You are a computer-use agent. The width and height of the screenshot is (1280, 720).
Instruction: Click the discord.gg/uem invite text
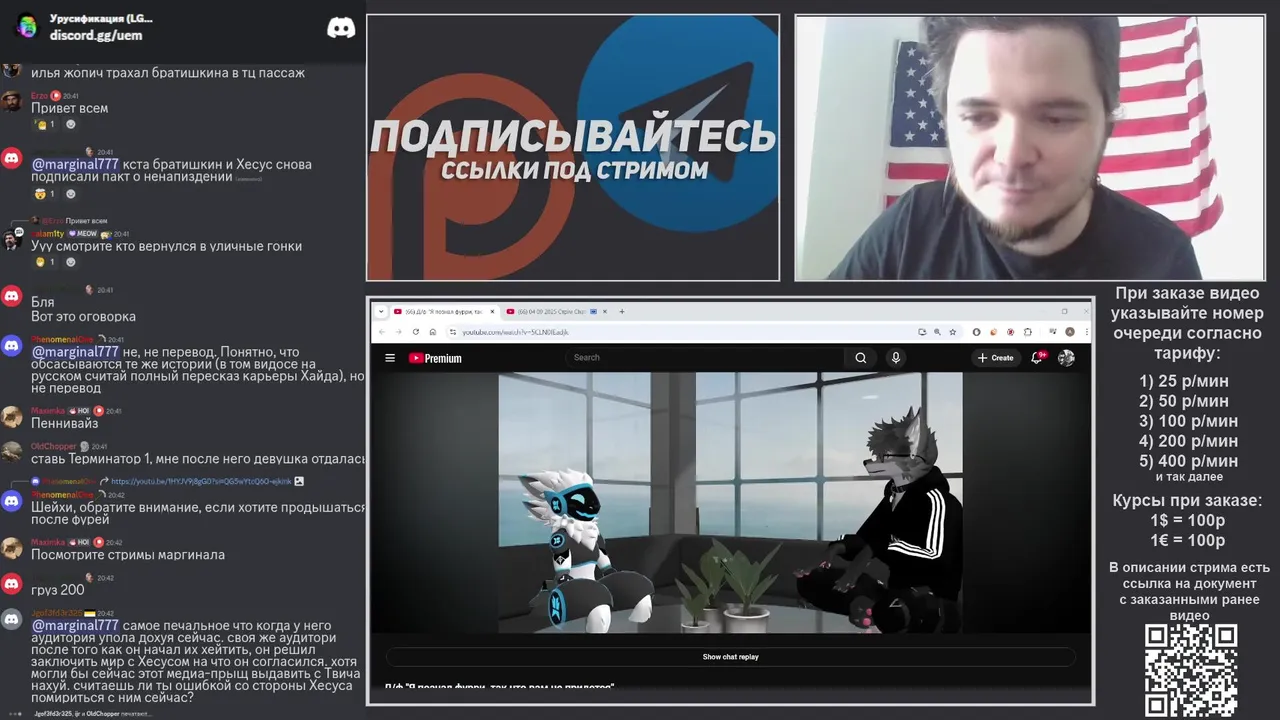pyautogui.click(x=96, y=35)
